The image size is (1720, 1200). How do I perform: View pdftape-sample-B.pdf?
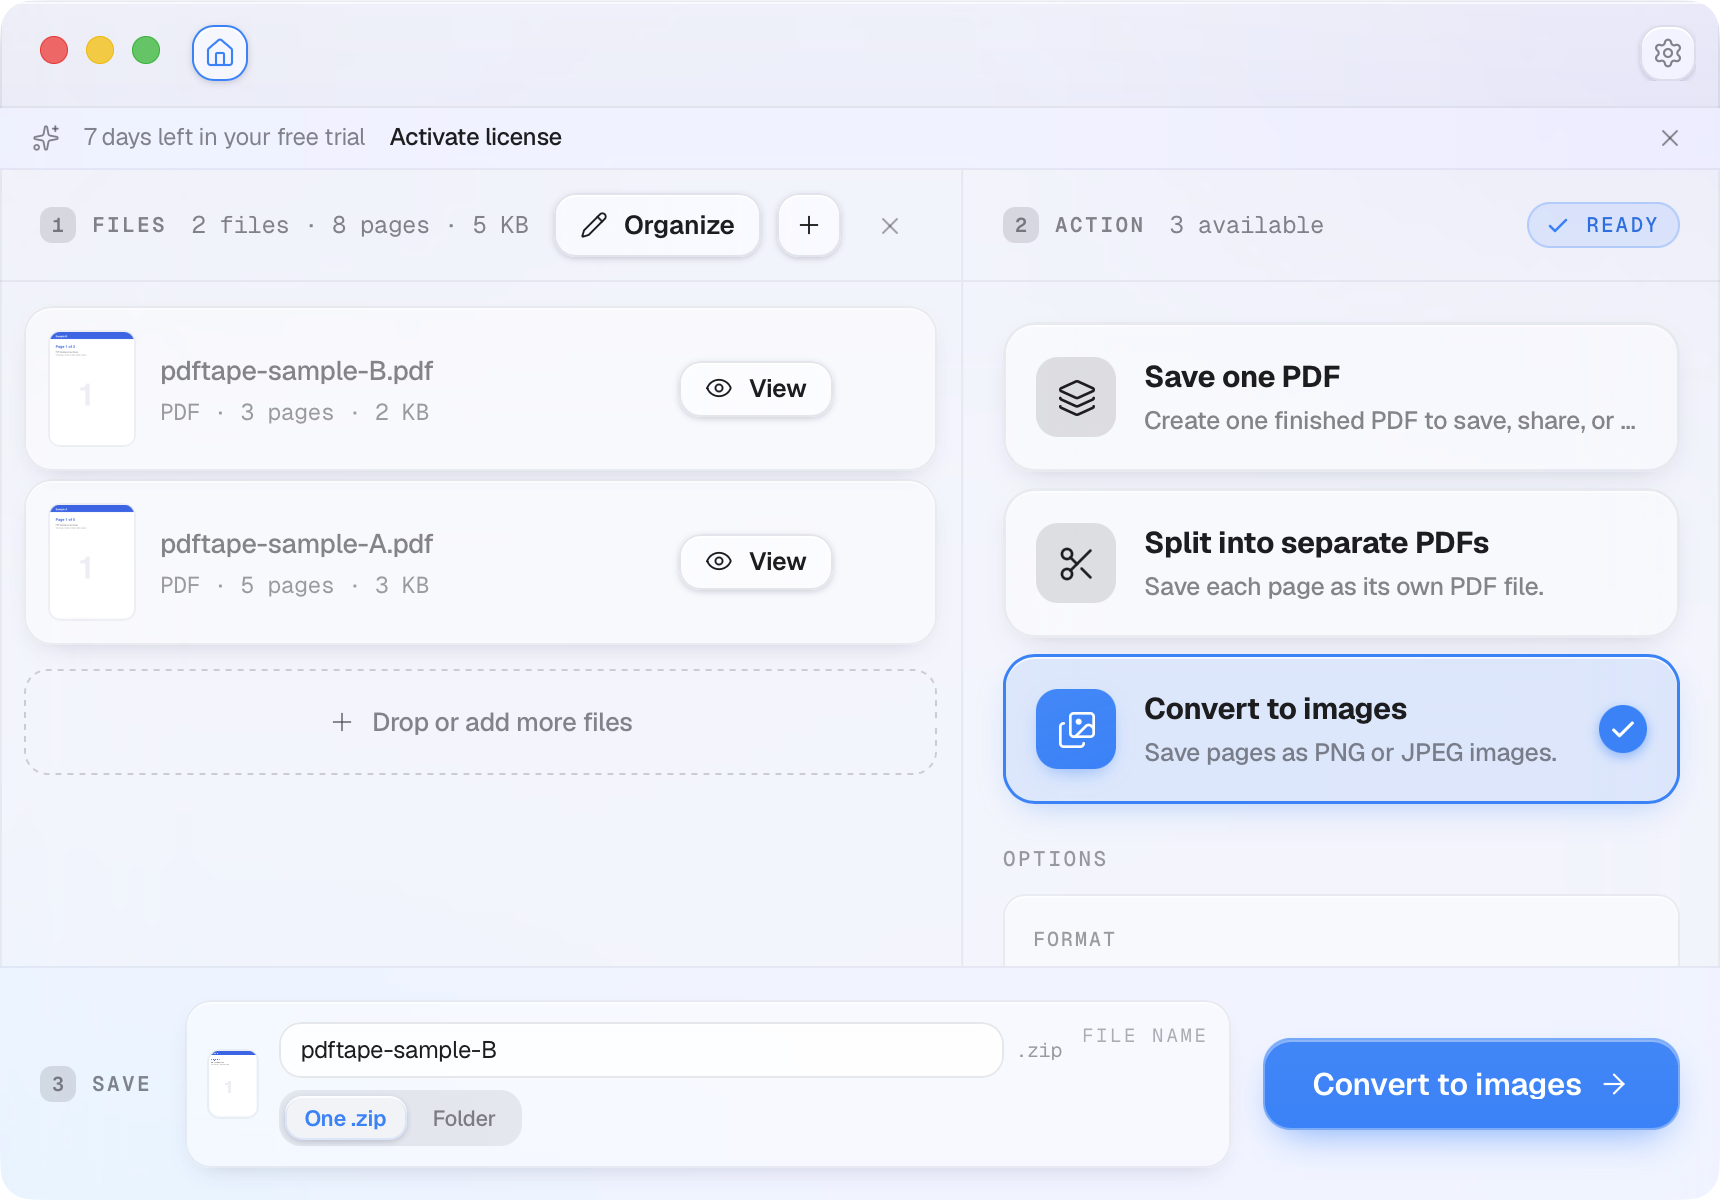pos(755,389)
